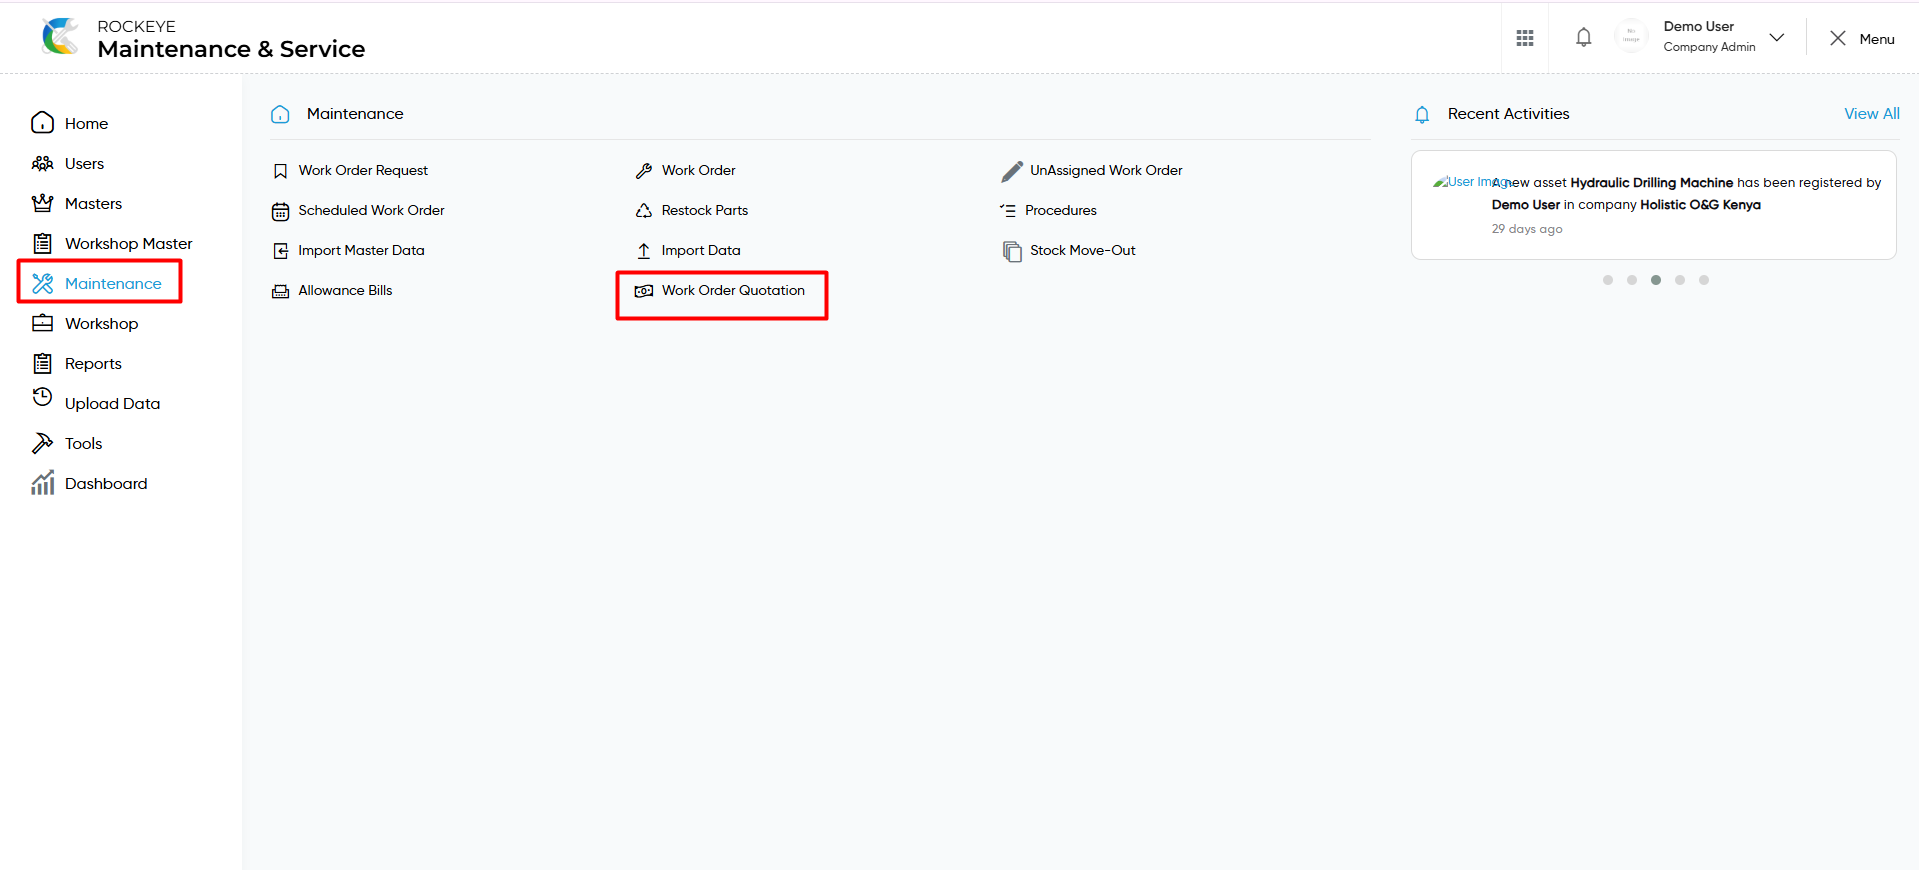Click the Maintenance tools icon in sidebar
This screenshot has width=1919, height=870.
(x=42, y=283)
